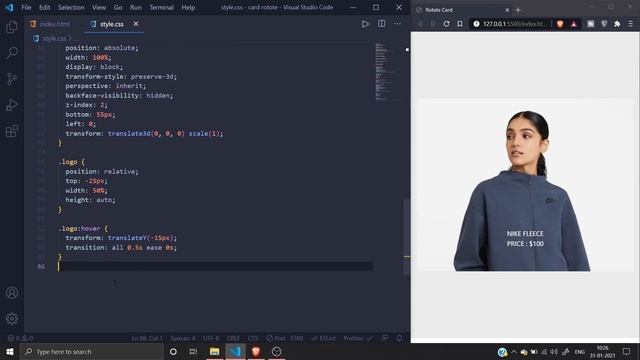Switch to the index.html tab

pyautogui.click(x=50, y=24)
